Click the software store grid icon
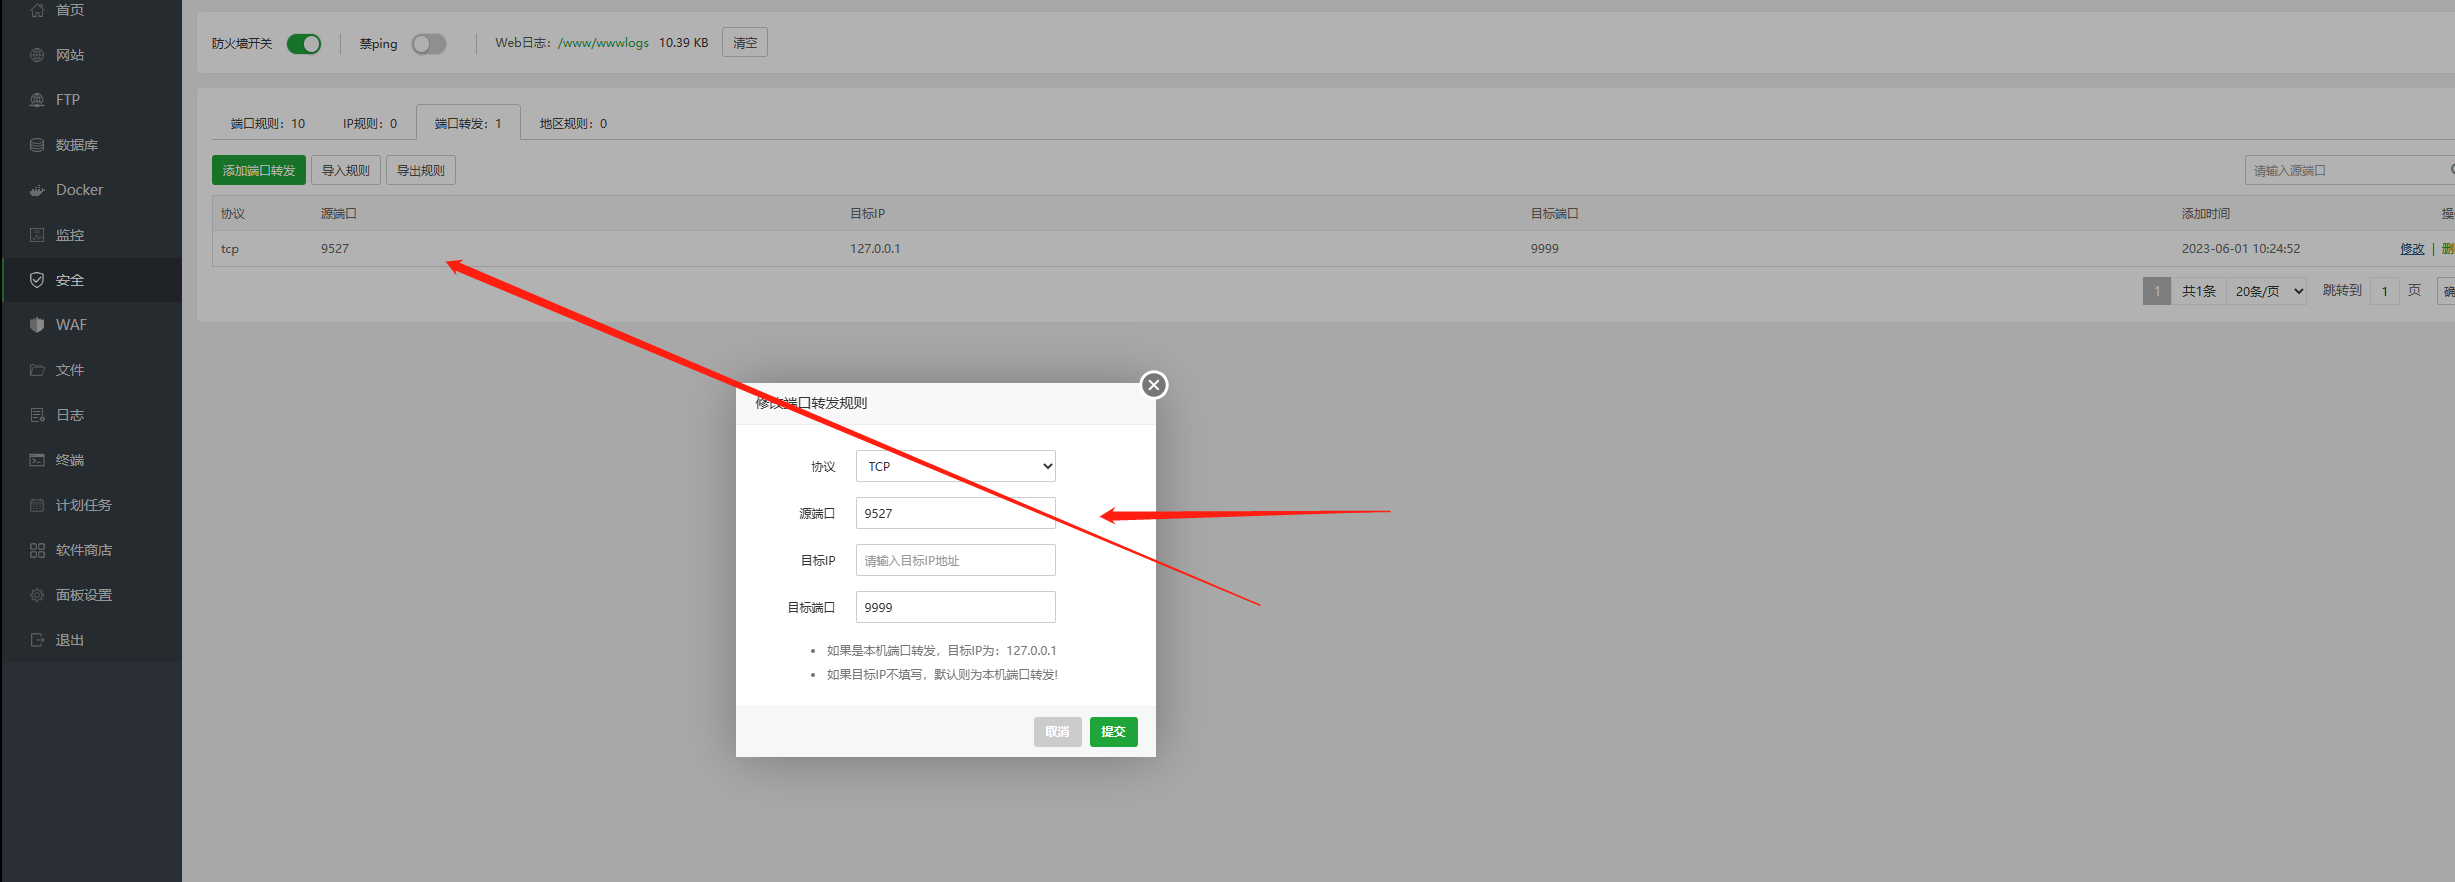The image size is (2455, 882). pos(37,550)
